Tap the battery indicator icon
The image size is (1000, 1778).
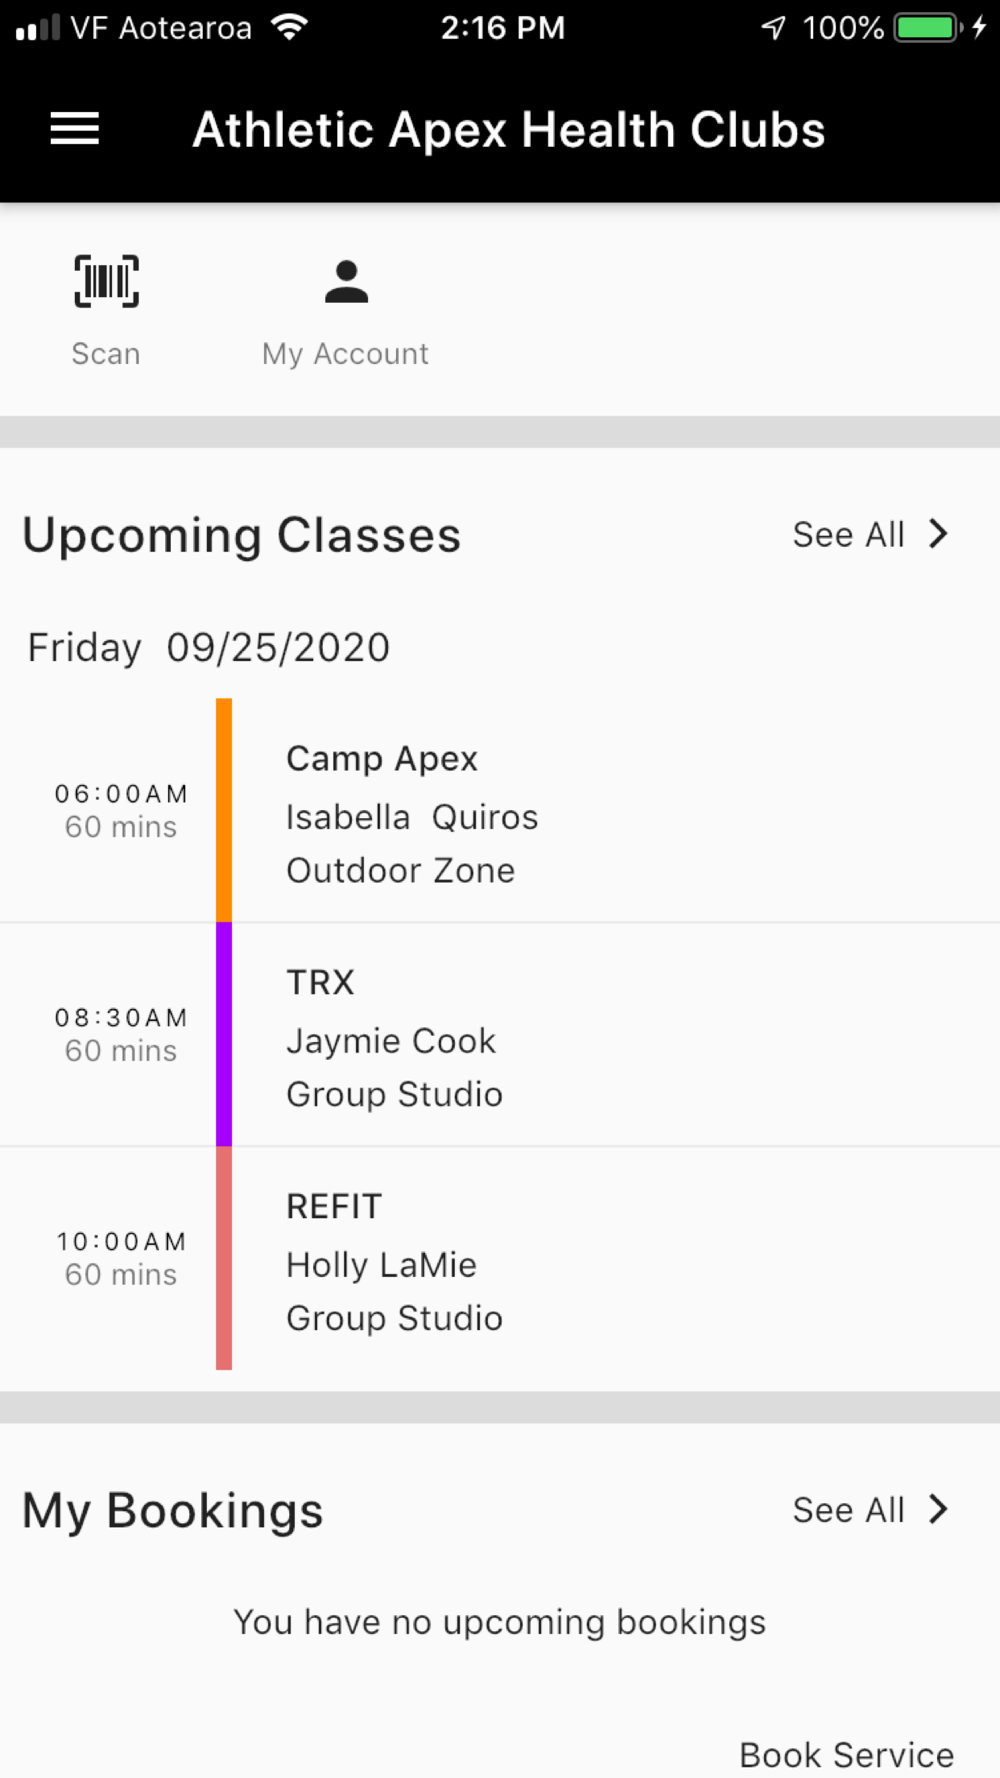click(x=927, y=27)
